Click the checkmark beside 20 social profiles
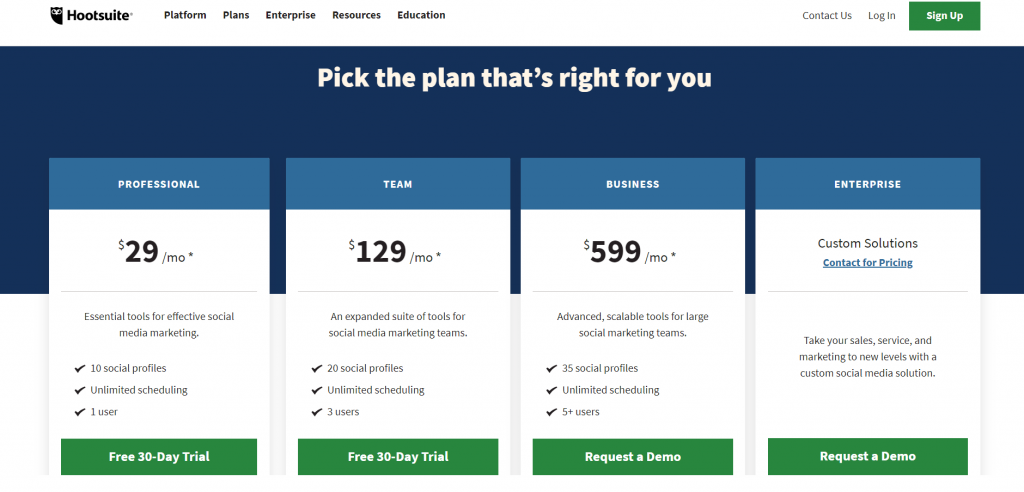The width and height of the screenshot is (1024, 492). tap(317, 369)
